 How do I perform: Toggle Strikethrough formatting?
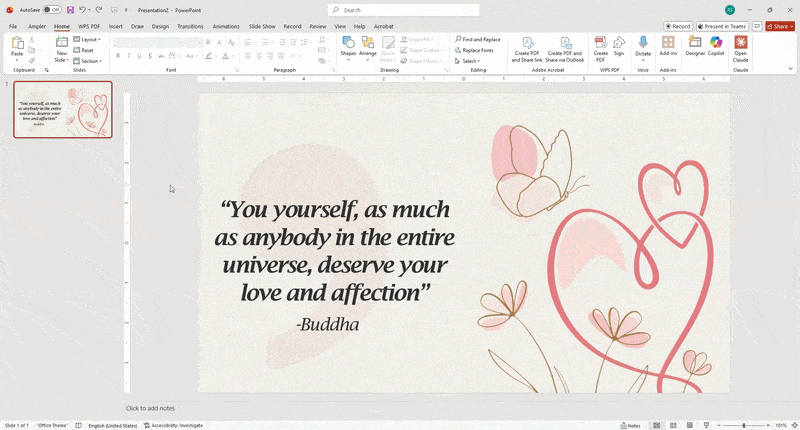[161, 56]
